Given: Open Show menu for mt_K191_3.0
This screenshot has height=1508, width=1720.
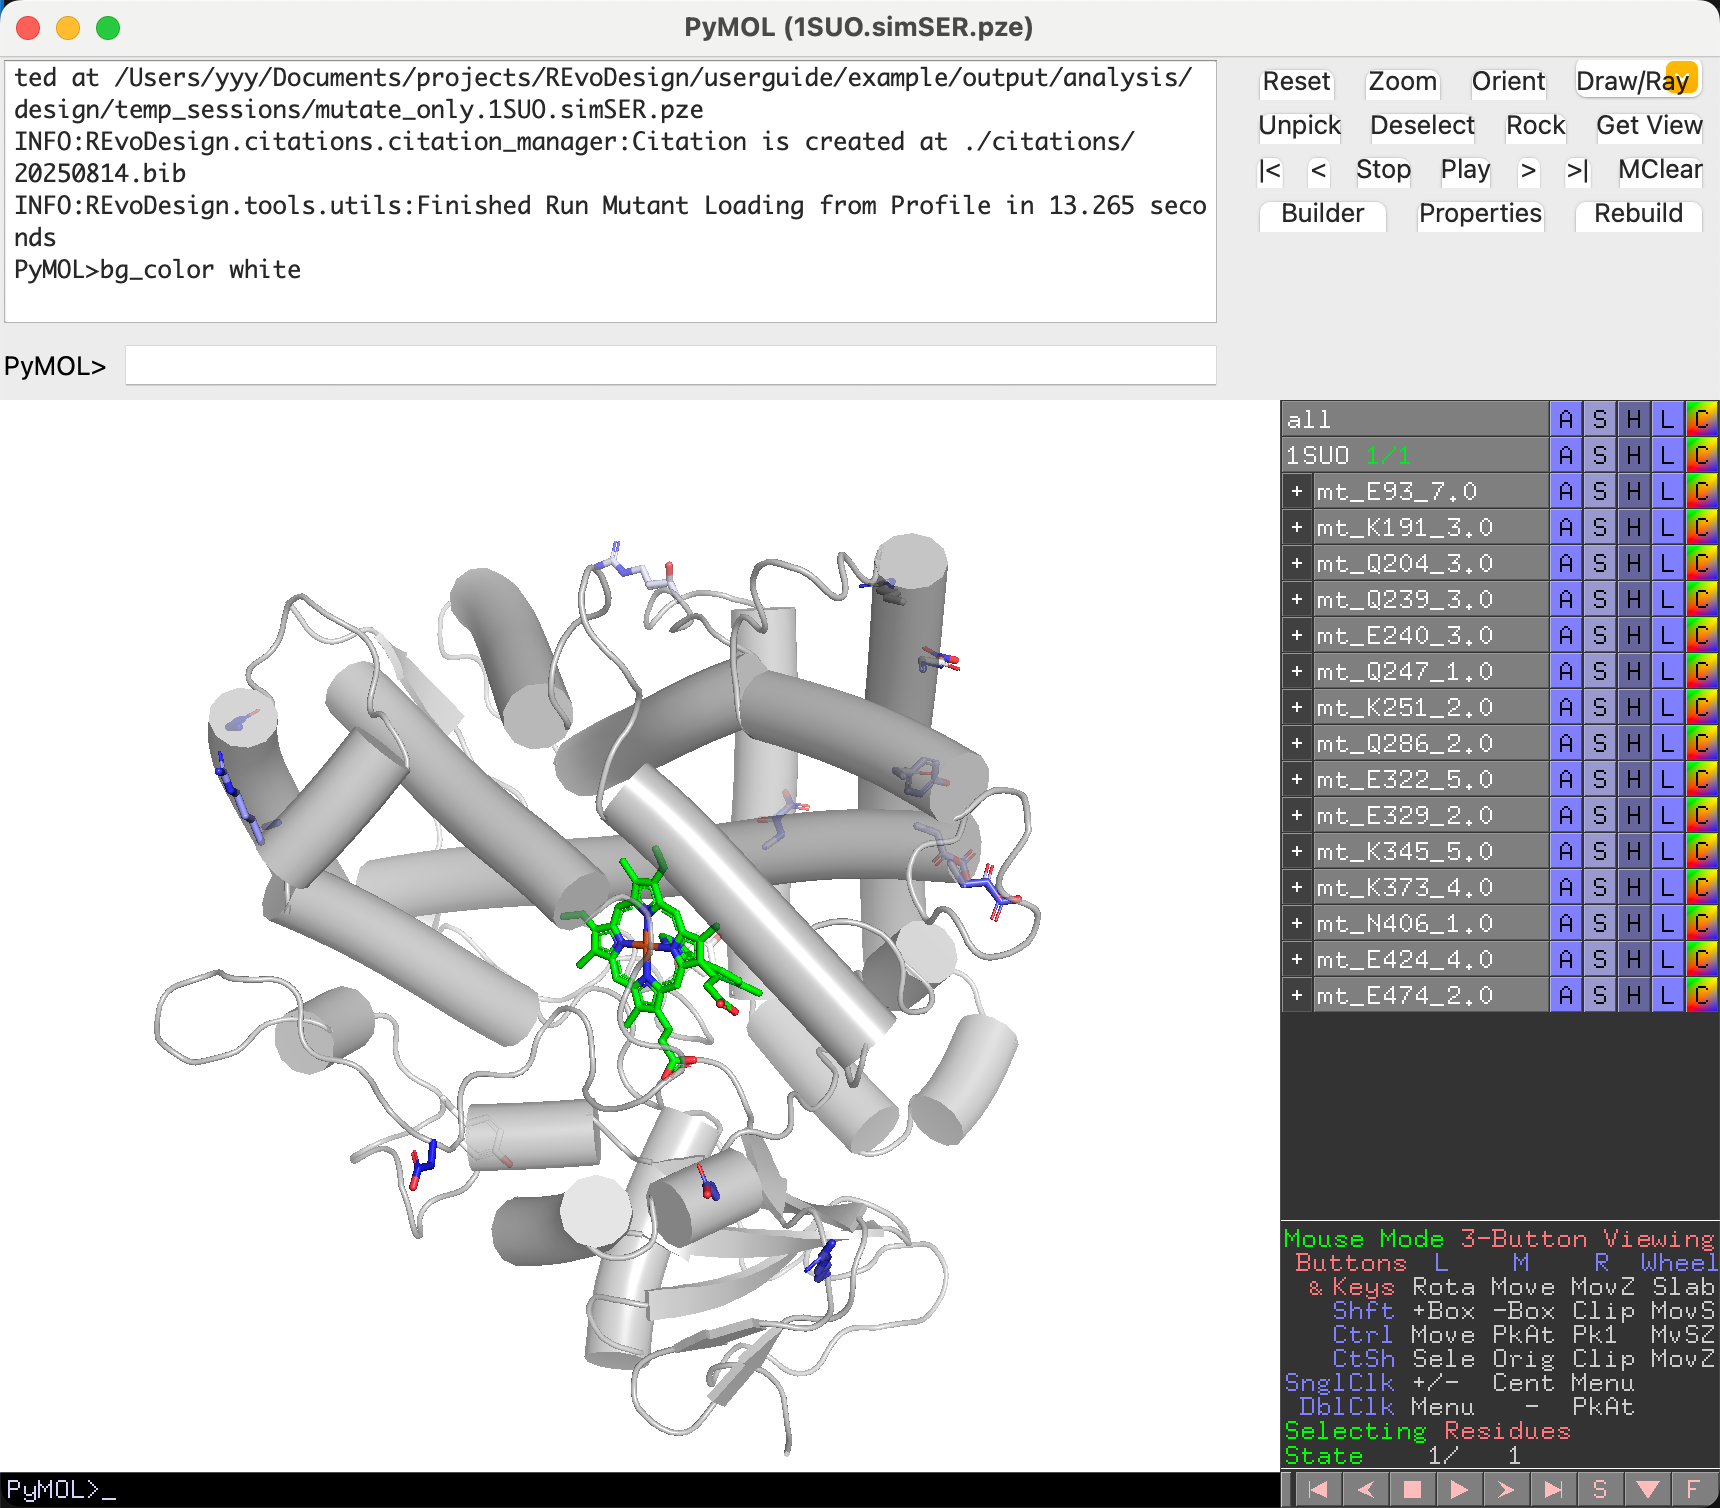Looking at the screenshot, I should (x=1600, y=527).
